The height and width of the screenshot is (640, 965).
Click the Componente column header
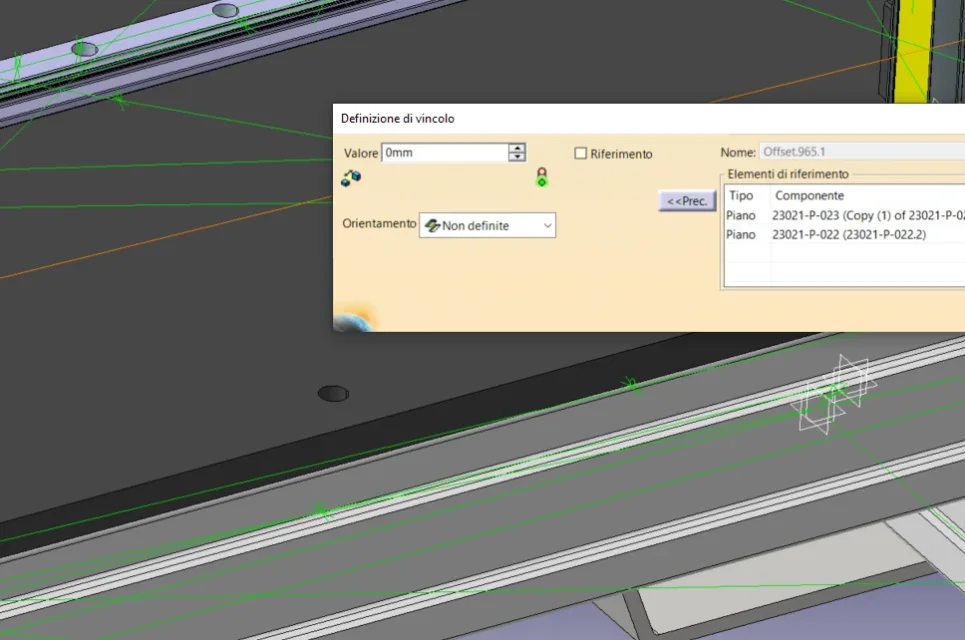[809, 196]
